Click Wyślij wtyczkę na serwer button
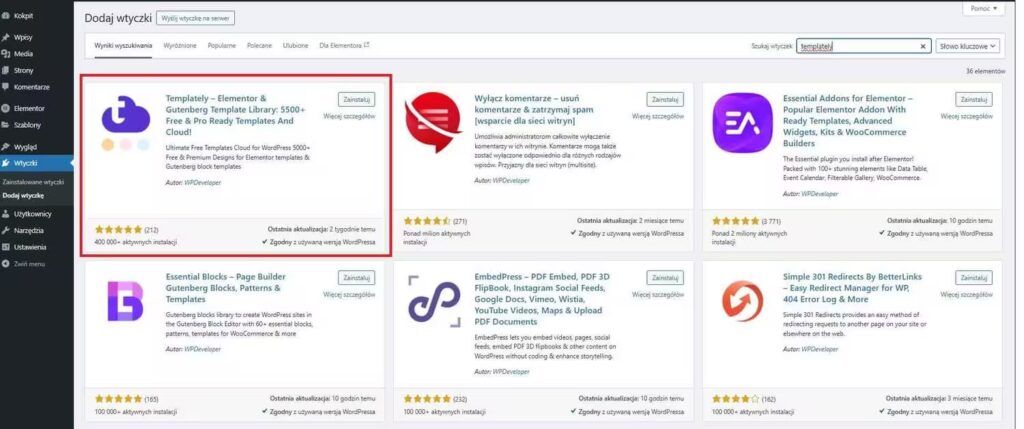1024x429 pixels. point(195,18)
